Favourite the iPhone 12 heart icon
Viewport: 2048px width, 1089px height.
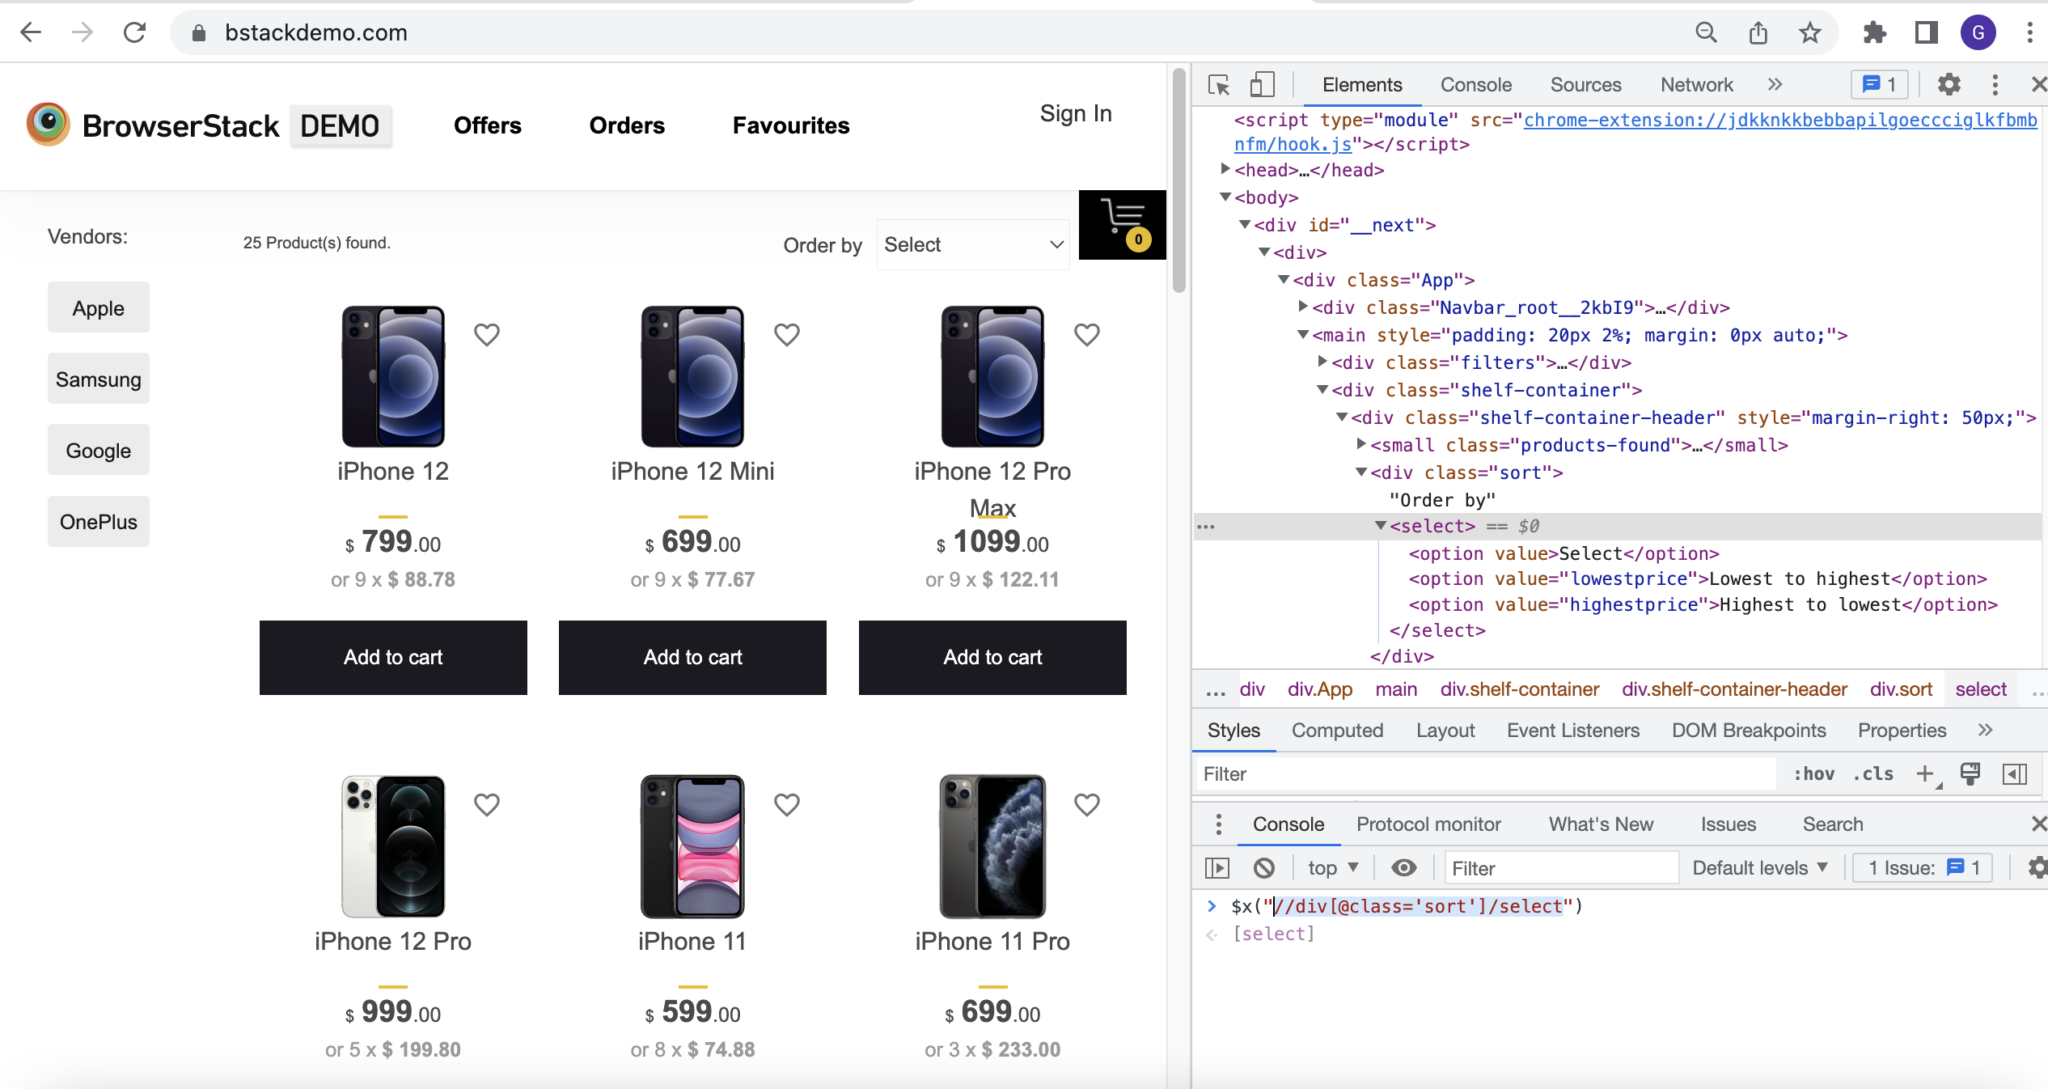487,335
